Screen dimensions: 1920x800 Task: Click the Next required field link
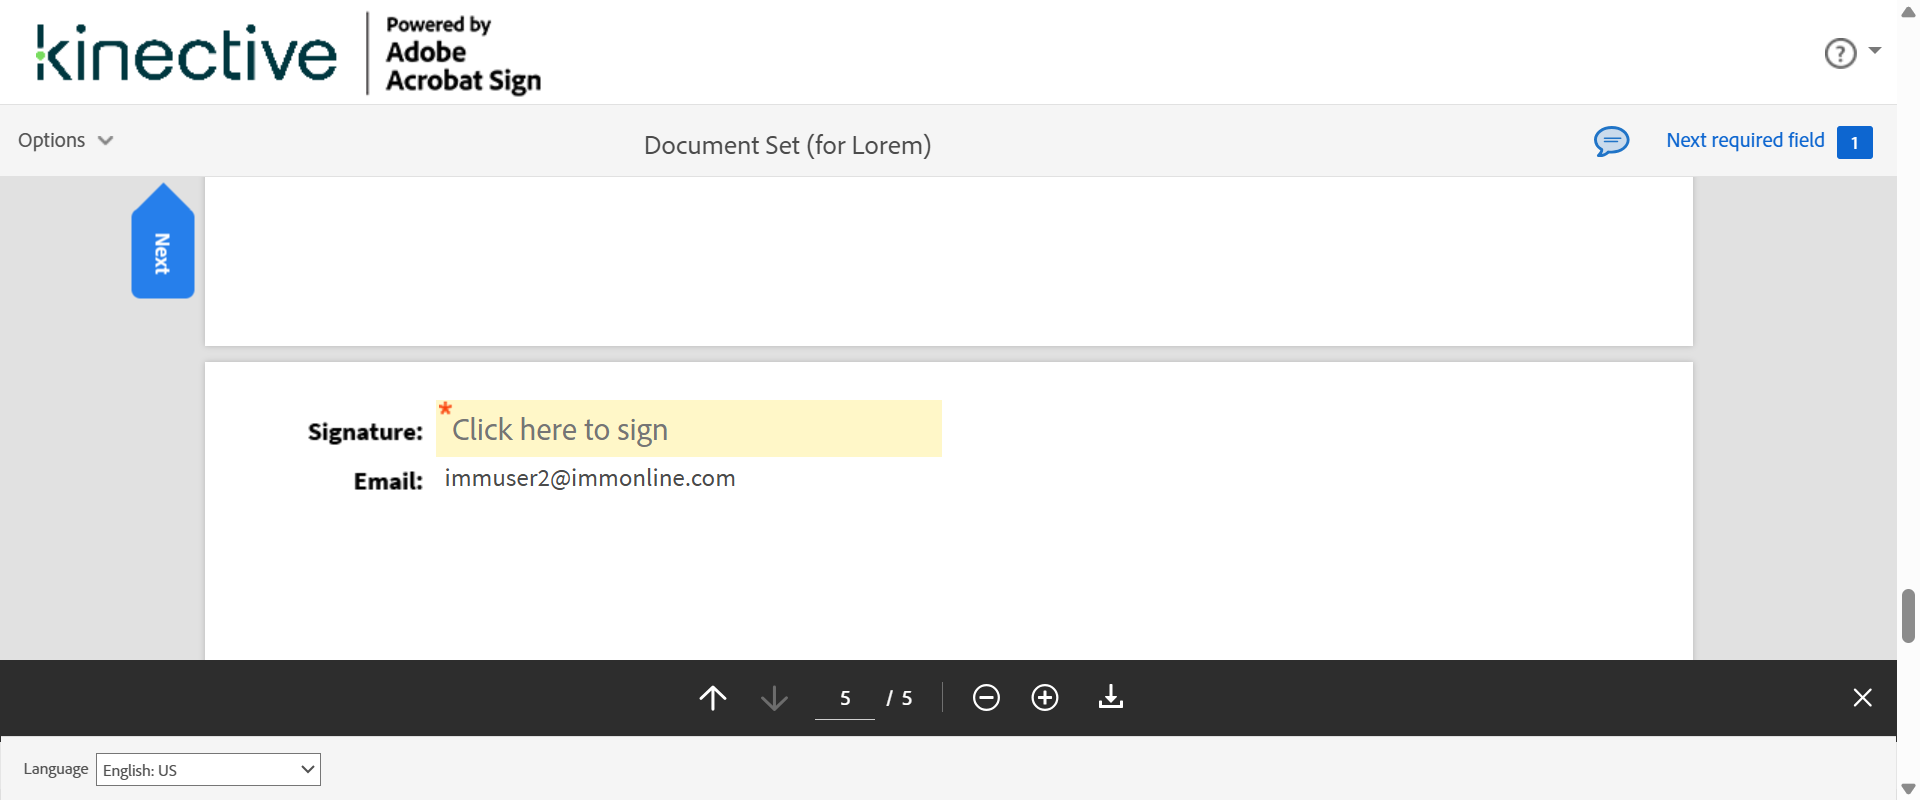1745,140
